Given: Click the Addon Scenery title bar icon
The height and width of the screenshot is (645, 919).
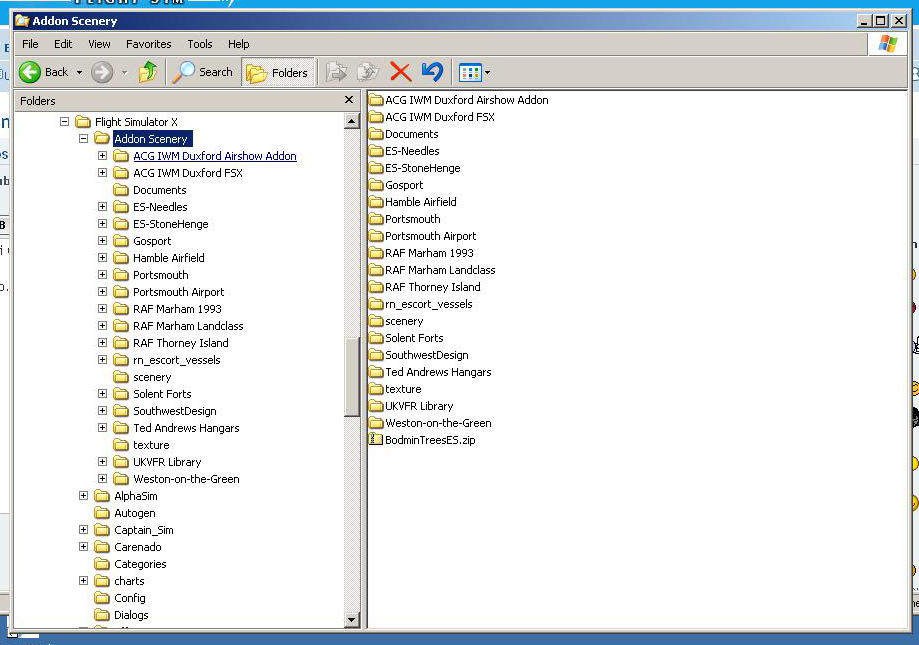Looking at the screenshot, I should coord(22,21).
